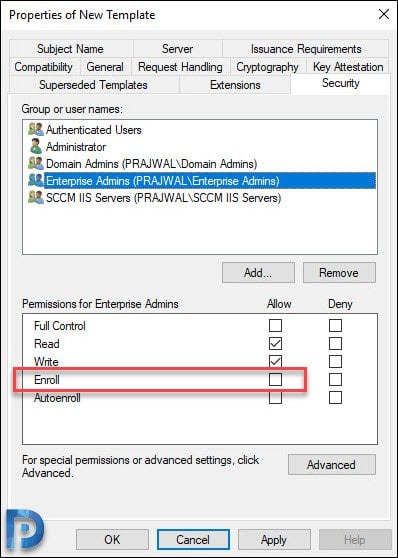The image size is (398, 558).
Task: Uncheck the Read Allow checkbox
Action: pyautogui.click(x=275, y=343)
